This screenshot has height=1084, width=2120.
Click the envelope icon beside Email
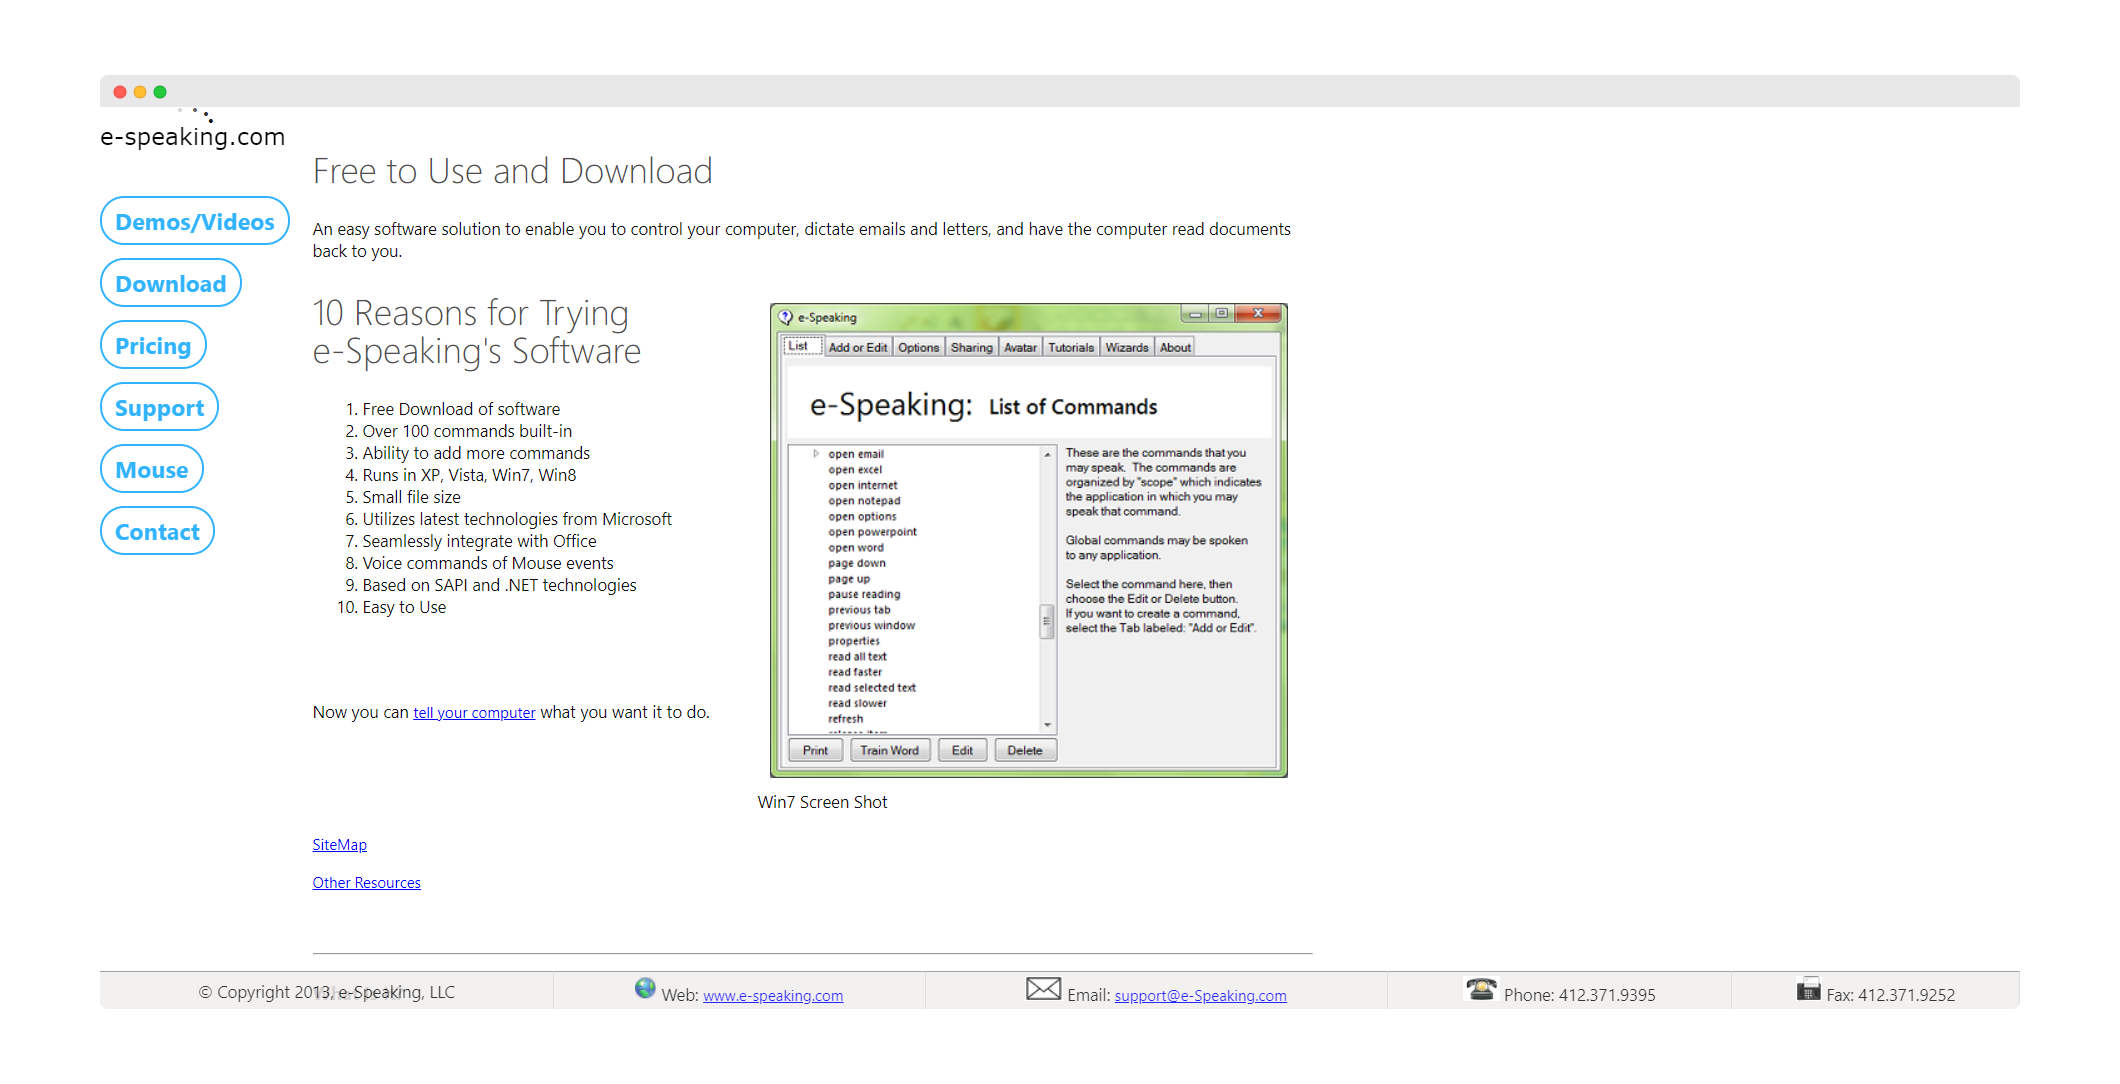click(x=1043, y=989)
